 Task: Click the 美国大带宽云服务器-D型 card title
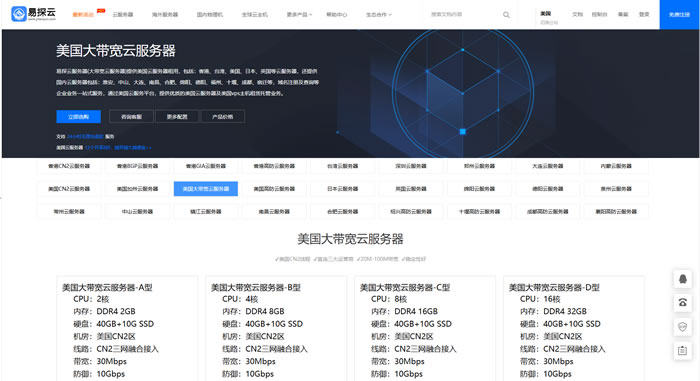(x=554, y=287)
